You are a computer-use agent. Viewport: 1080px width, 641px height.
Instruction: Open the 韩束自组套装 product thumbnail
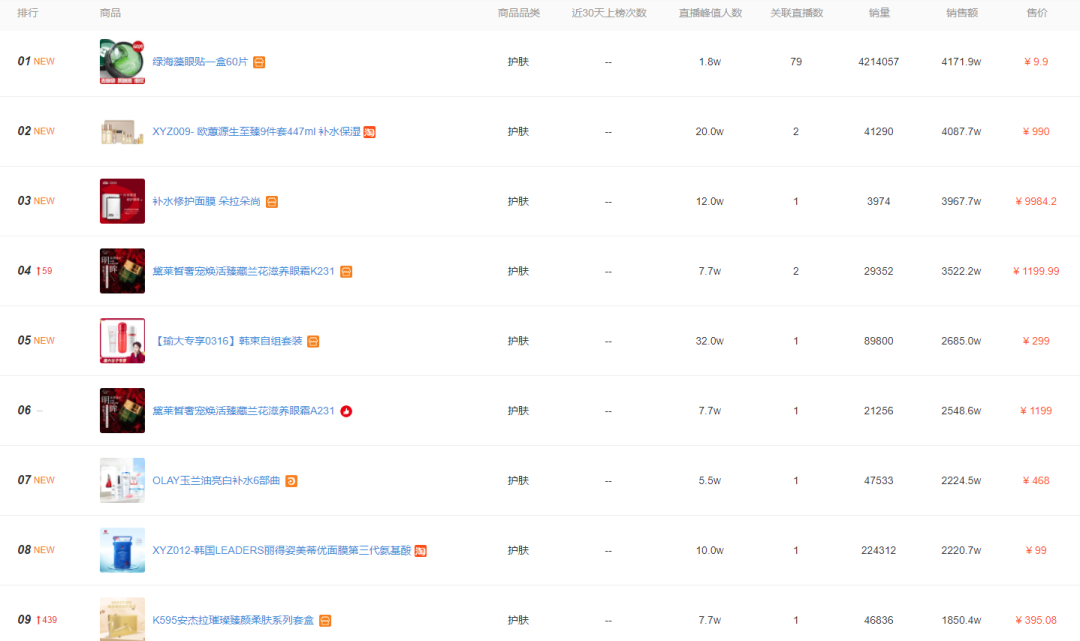(123, 341)
